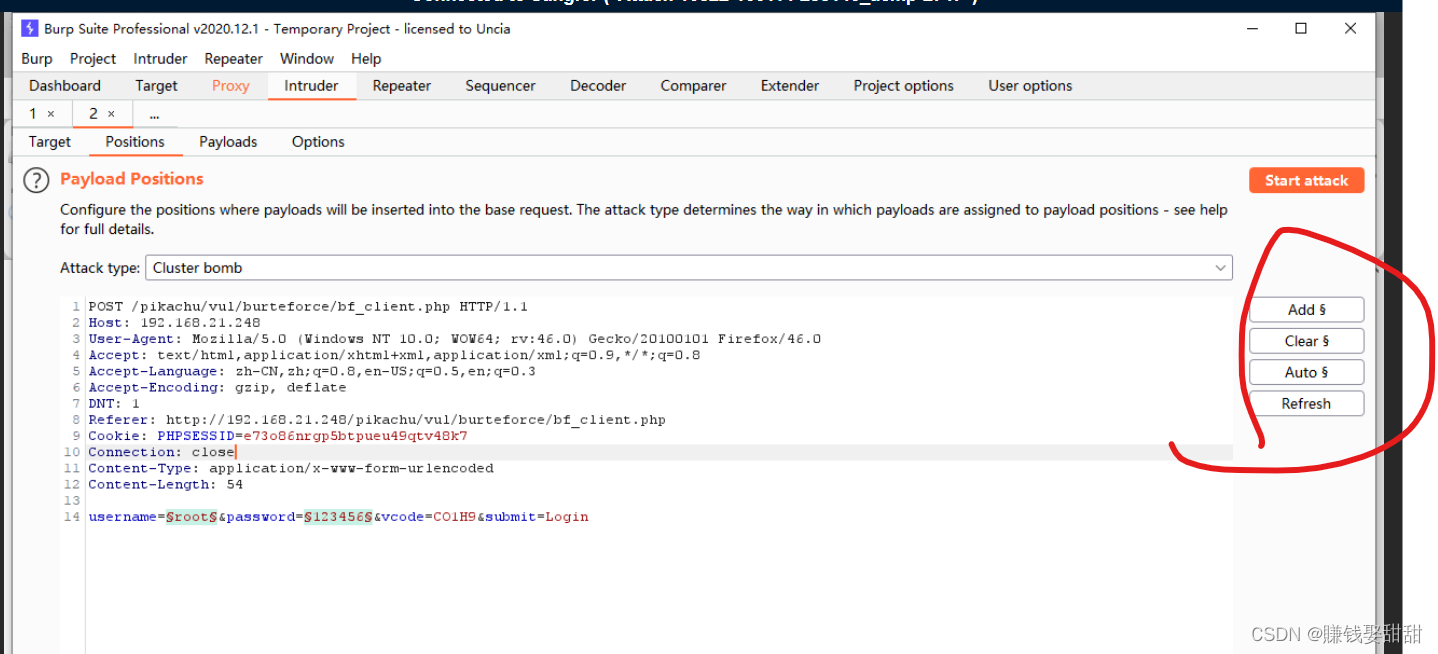Open the Sequencer tab
1438x654 pixels.
click(500, 86)
